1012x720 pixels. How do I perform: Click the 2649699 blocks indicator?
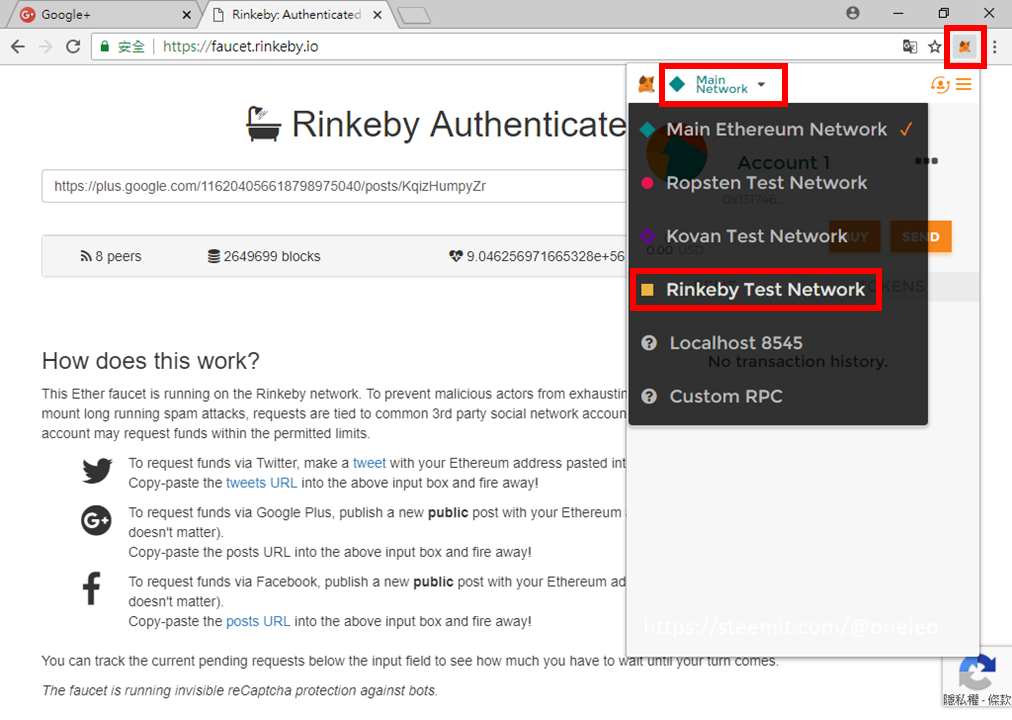point(263,256)
